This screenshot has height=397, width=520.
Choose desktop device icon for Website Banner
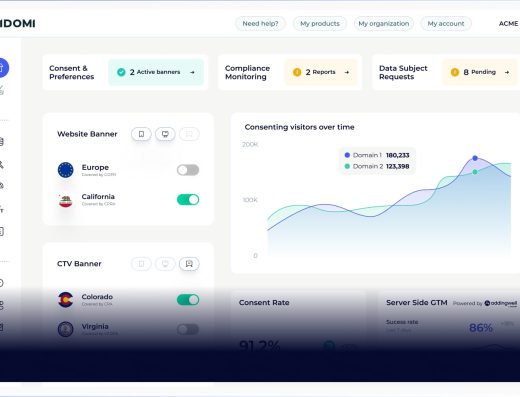[165, 134]
